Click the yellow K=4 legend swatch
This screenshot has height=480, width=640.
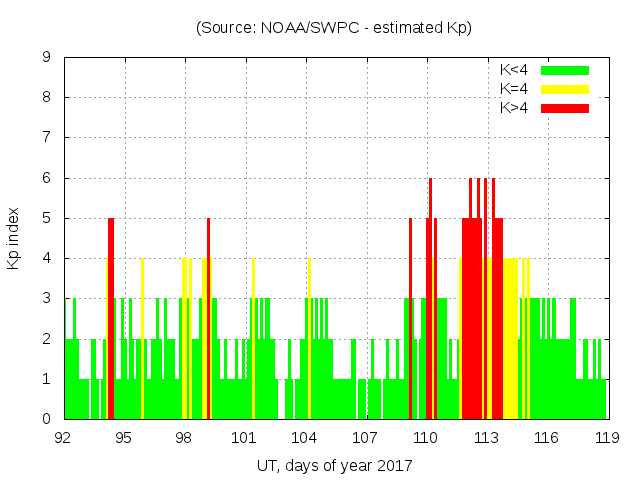point(565,89)
